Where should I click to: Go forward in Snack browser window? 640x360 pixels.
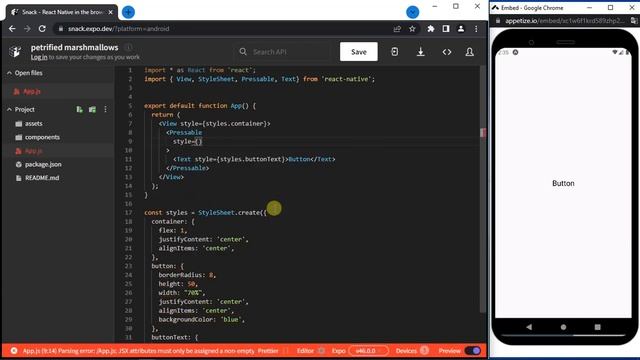click(x=27, y=29)
